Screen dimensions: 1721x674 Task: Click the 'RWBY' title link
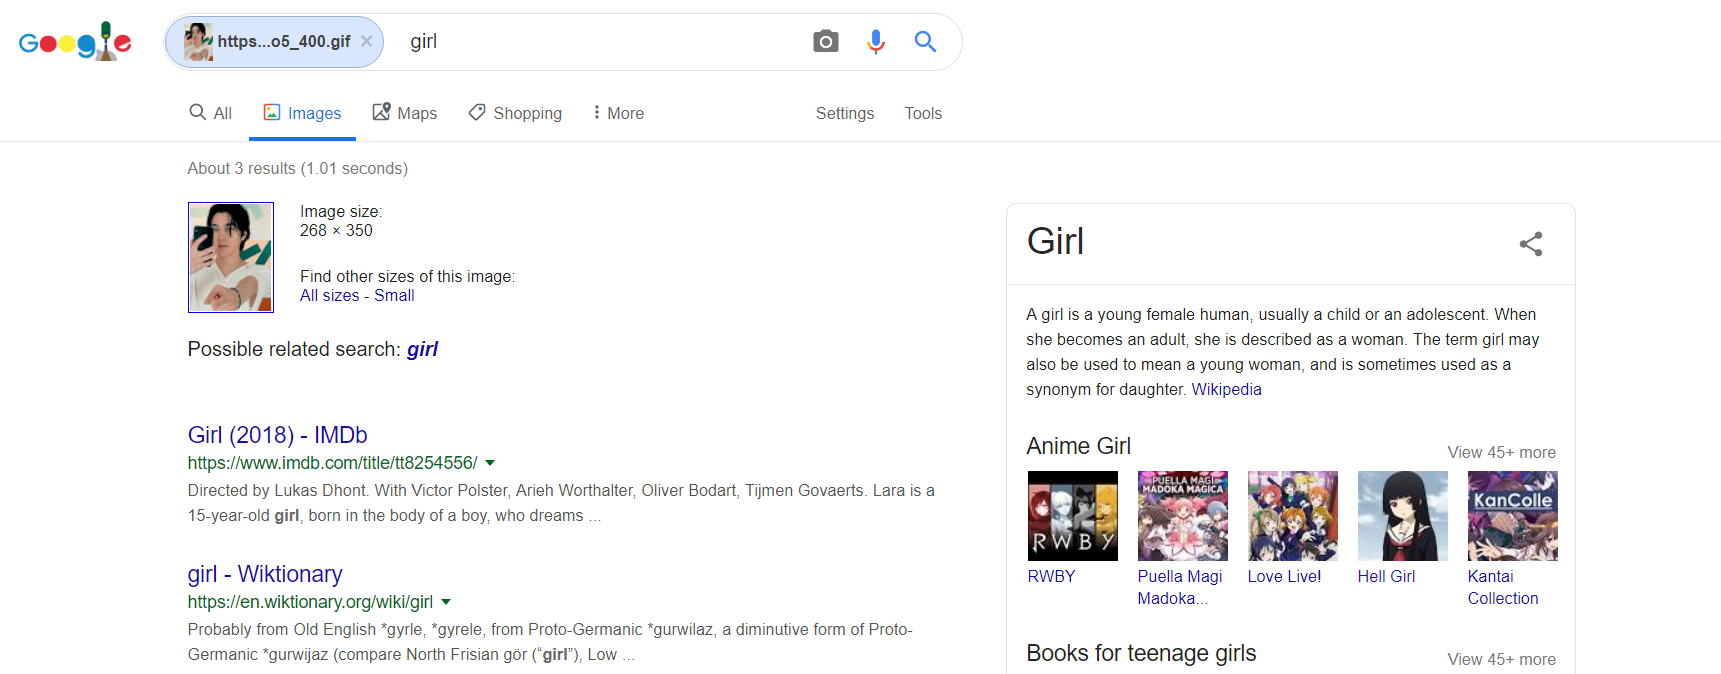coord(1052,576)
